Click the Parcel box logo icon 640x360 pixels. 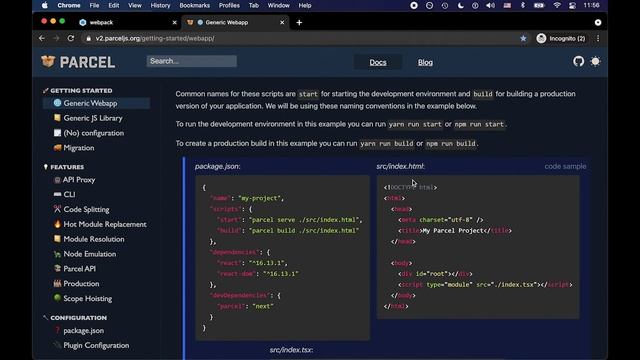[x=48, y=62]
